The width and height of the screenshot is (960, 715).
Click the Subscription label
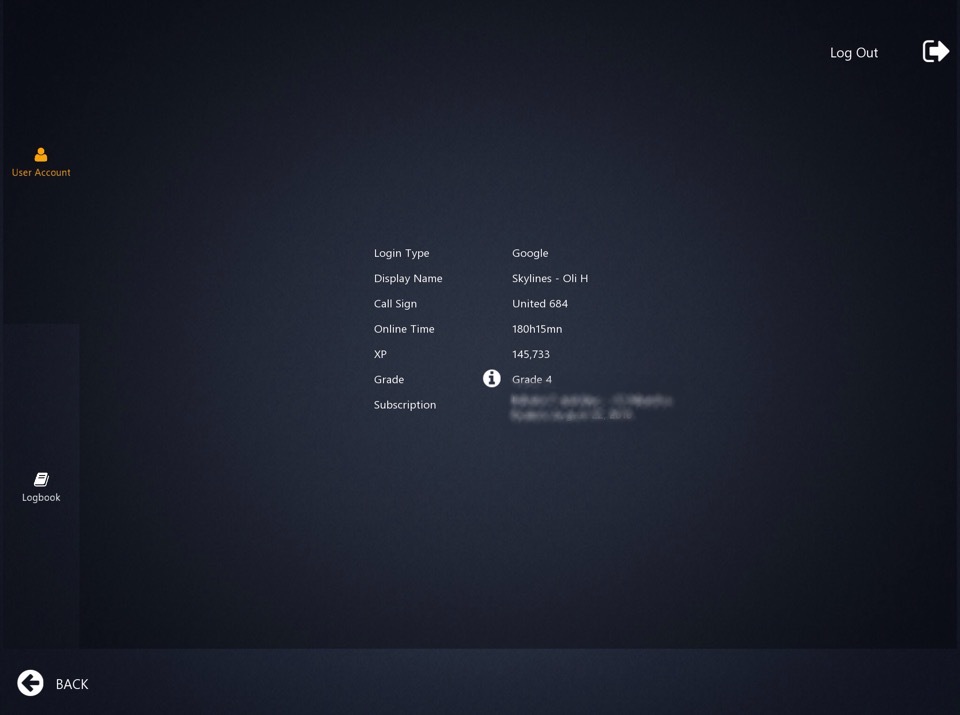(405, 405)
